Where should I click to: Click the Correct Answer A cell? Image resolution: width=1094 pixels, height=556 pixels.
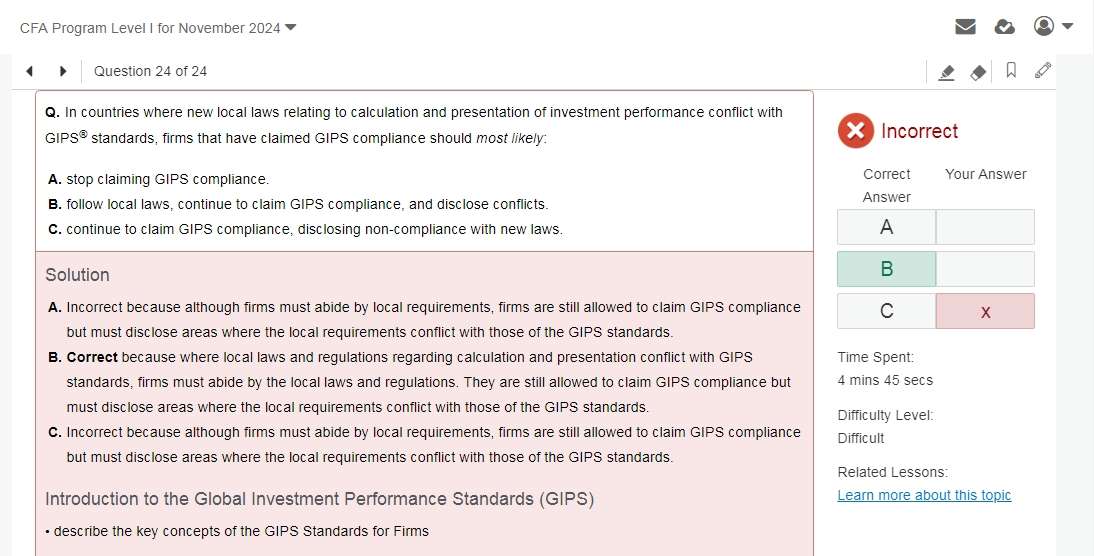coord(886,227)
